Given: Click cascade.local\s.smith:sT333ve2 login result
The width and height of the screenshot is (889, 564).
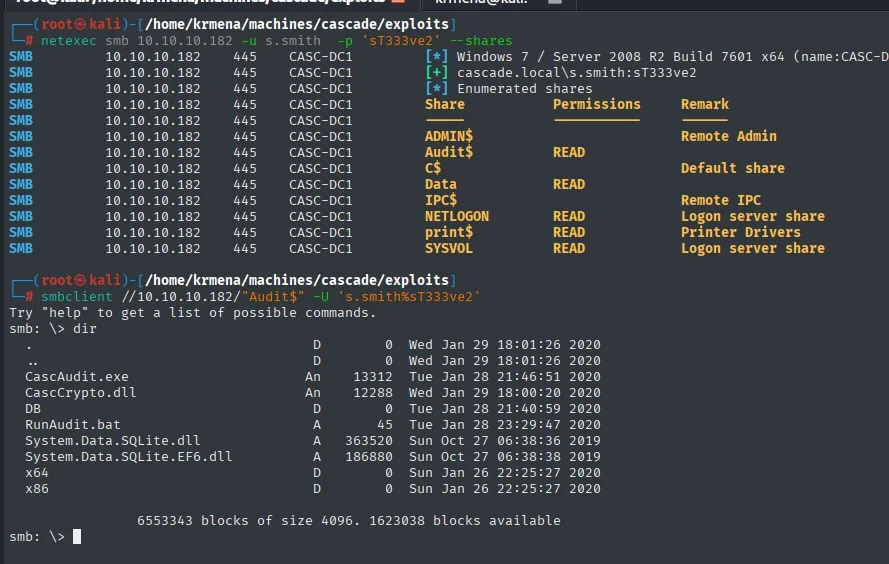Looking at the screenshot, I should pos(577,73).
